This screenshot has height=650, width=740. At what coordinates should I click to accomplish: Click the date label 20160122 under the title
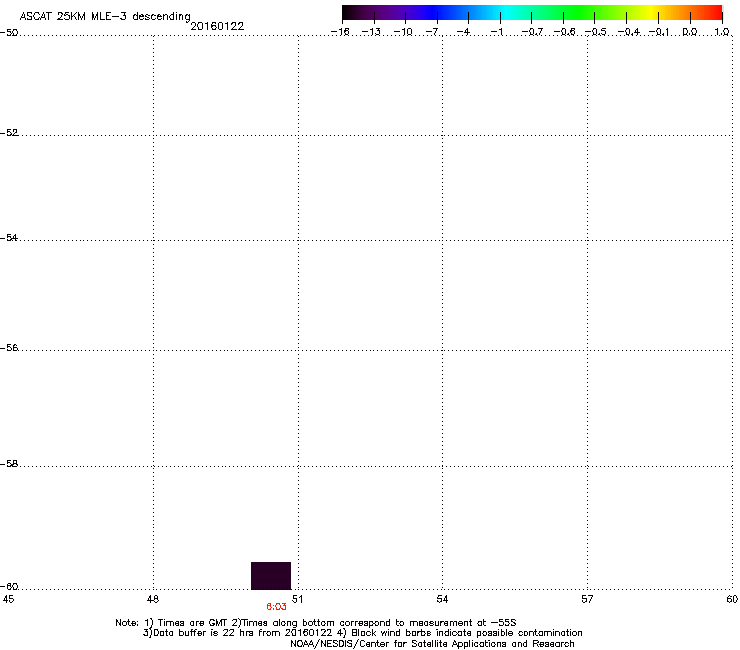pos(217,26)
